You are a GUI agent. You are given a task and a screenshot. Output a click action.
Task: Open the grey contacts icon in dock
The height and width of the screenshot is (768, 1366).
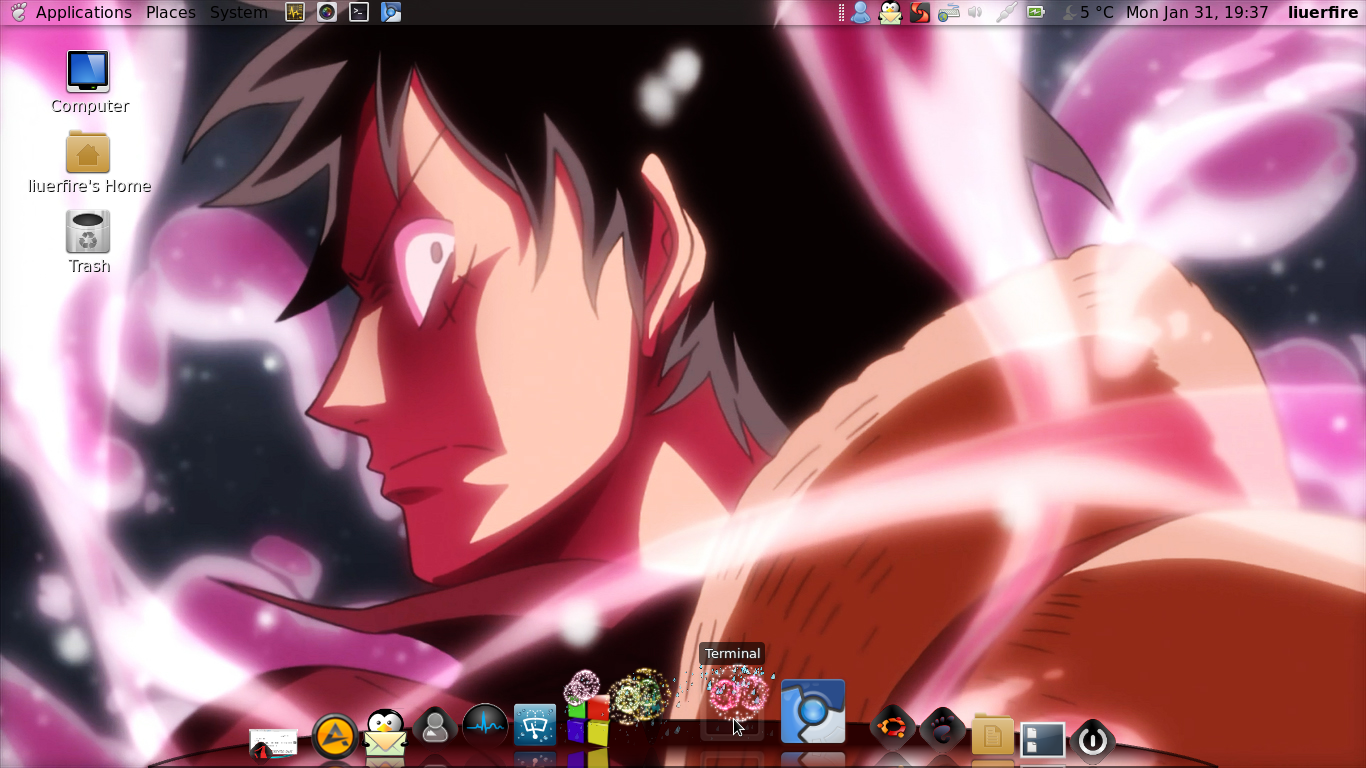[435, 728]
